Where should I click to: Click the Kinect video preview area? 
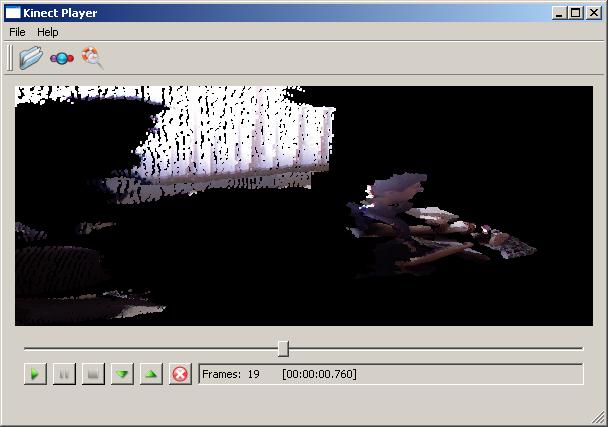[304, 206]
